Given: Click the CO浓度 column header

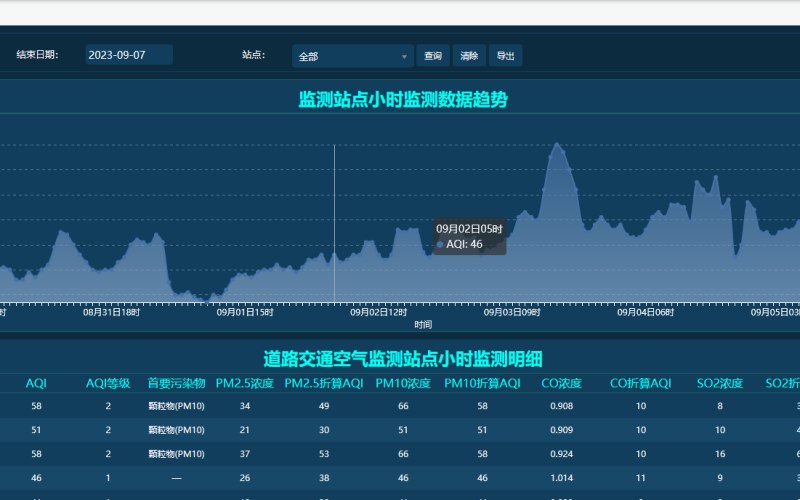Looking at the screenshot, I should coord(562,384).
